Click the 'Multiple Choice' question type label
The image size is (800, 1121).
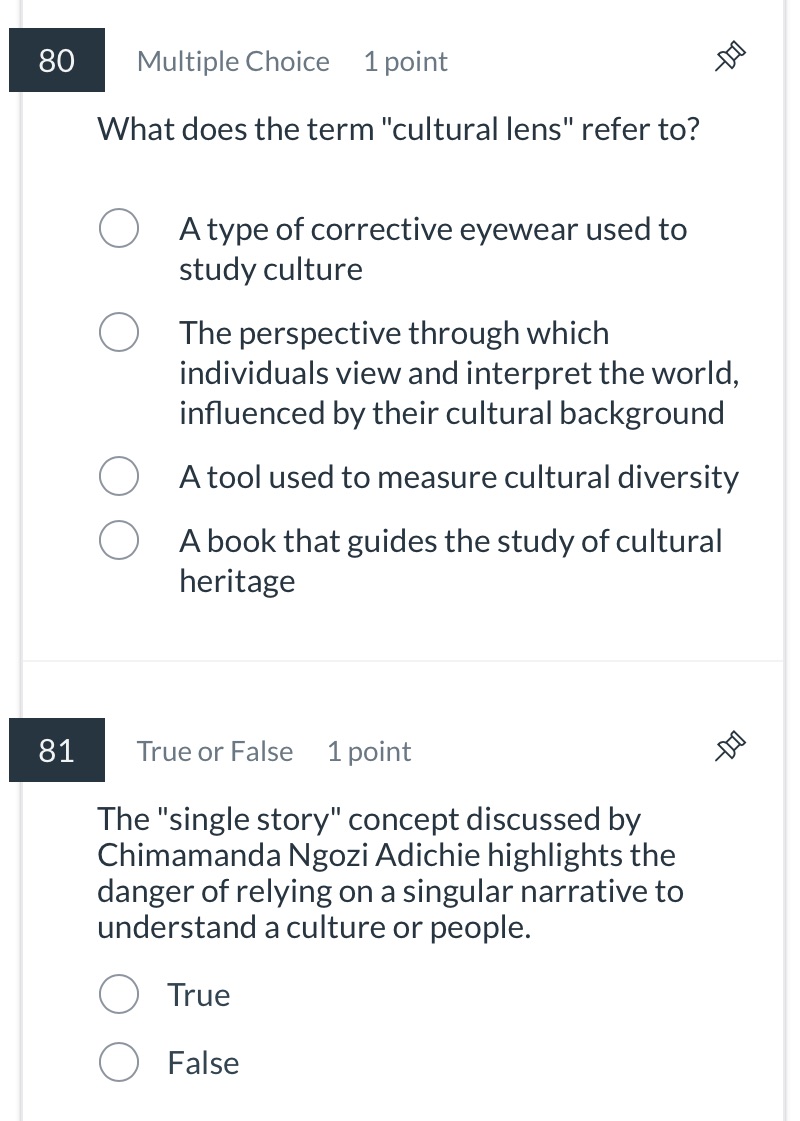coord(233,62)
